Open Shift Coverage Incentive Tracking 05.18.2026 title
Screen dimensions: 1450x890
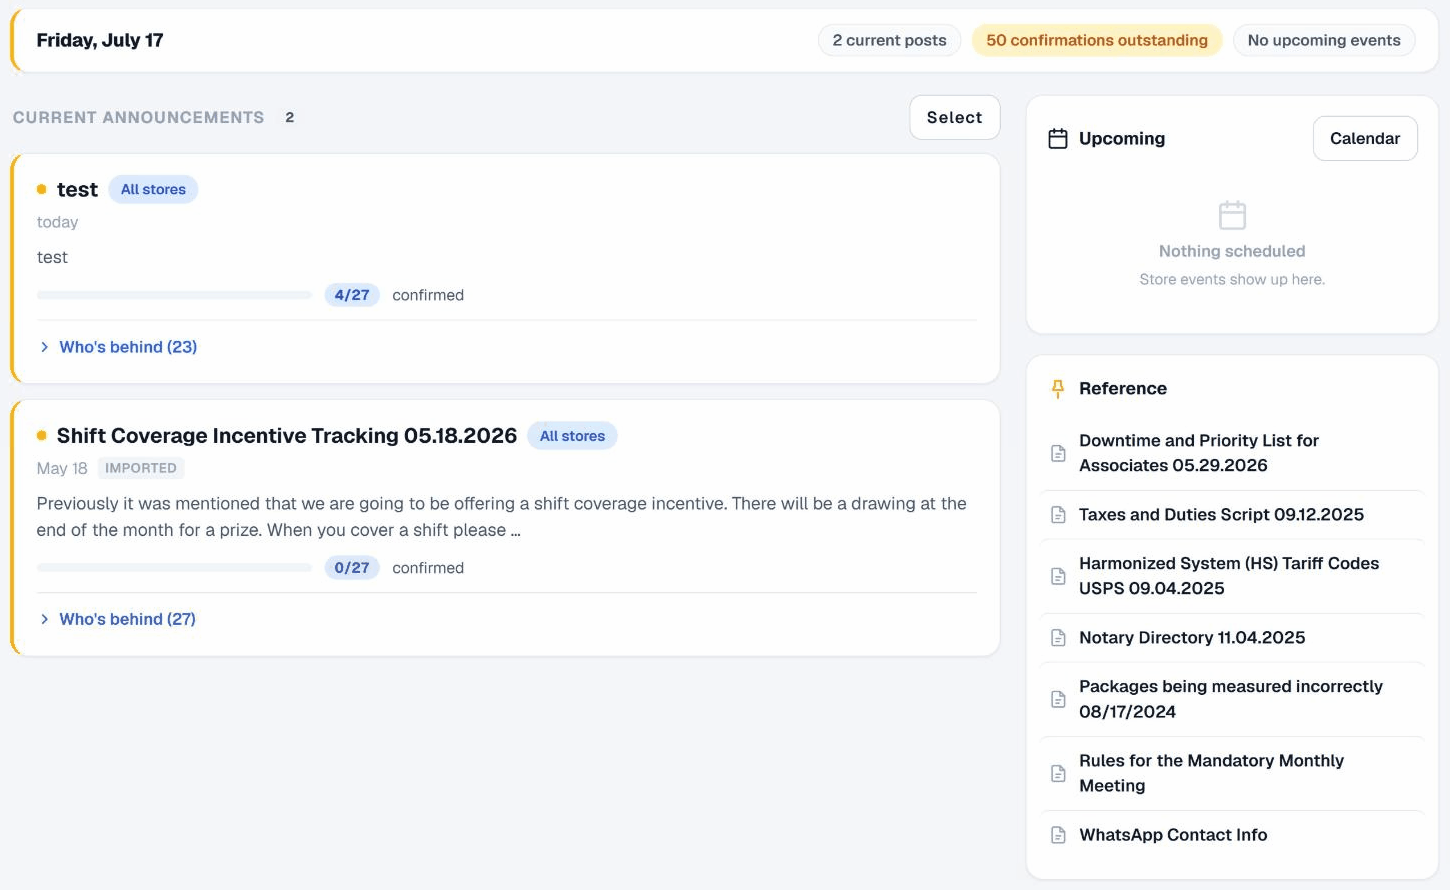point(287,436)
